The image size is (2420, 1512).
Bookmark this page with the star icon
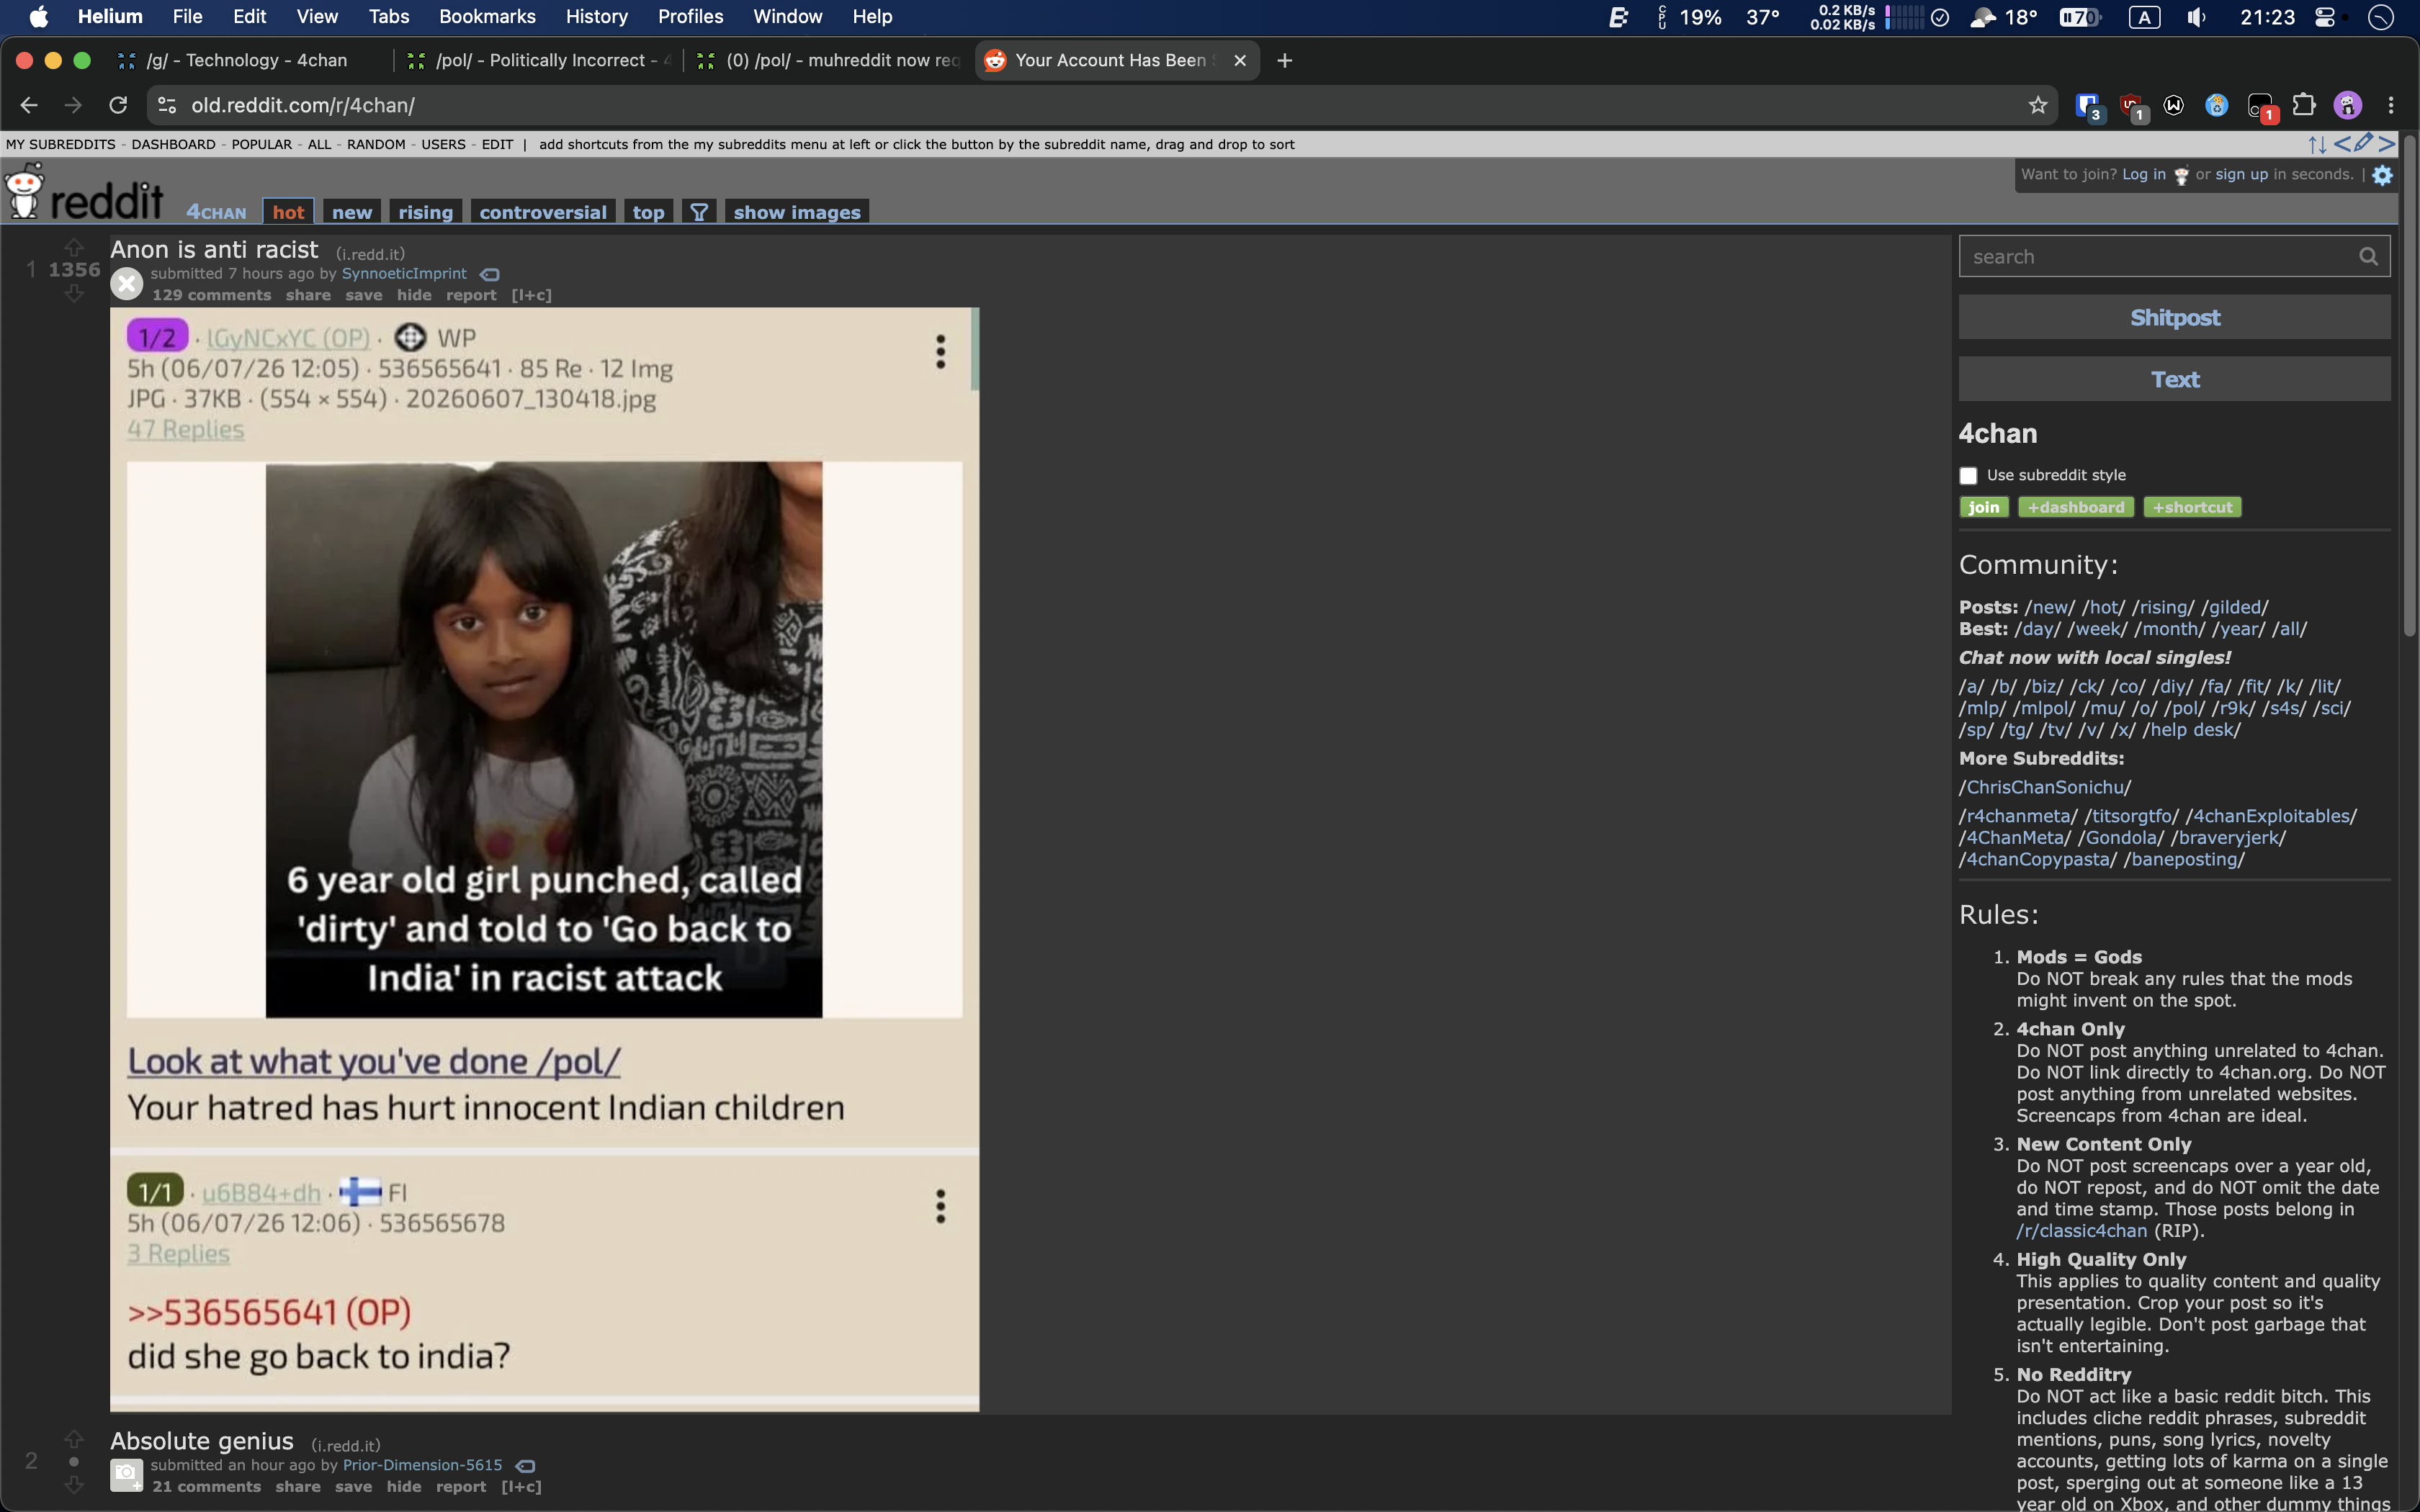pyautogui.click(x=2038, y=105)
